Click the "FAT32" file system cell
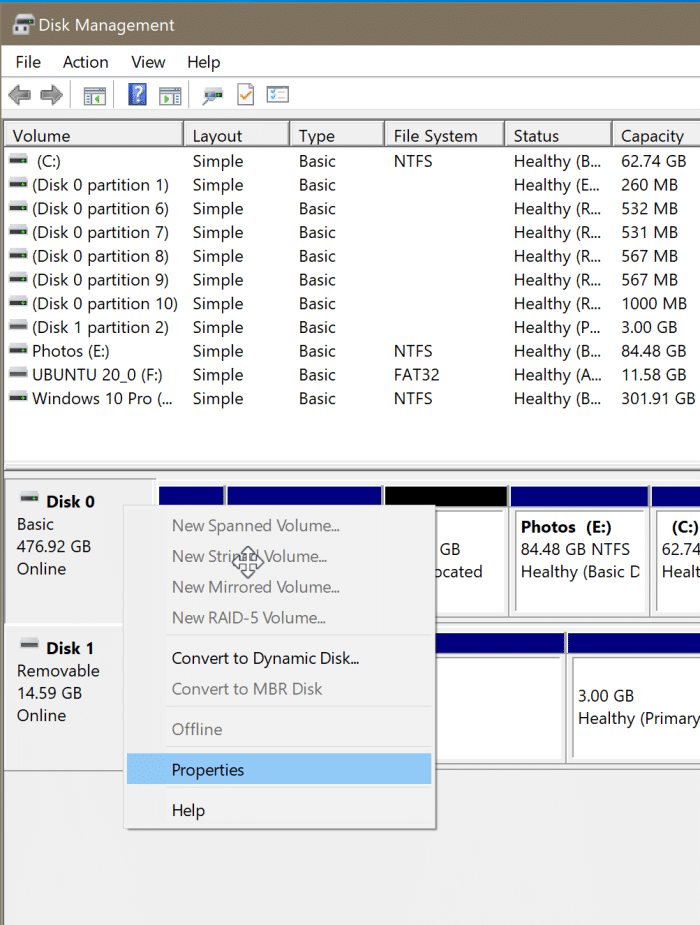Image resolution: width=700 pixels, height=925 pixels. tap(416, 375)
